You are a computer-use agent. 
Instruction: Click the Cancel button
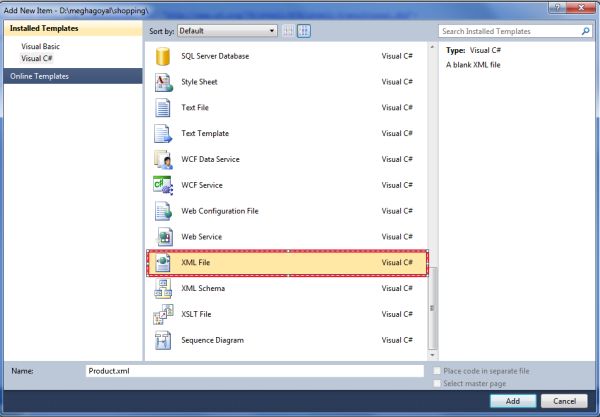[564, 401]
